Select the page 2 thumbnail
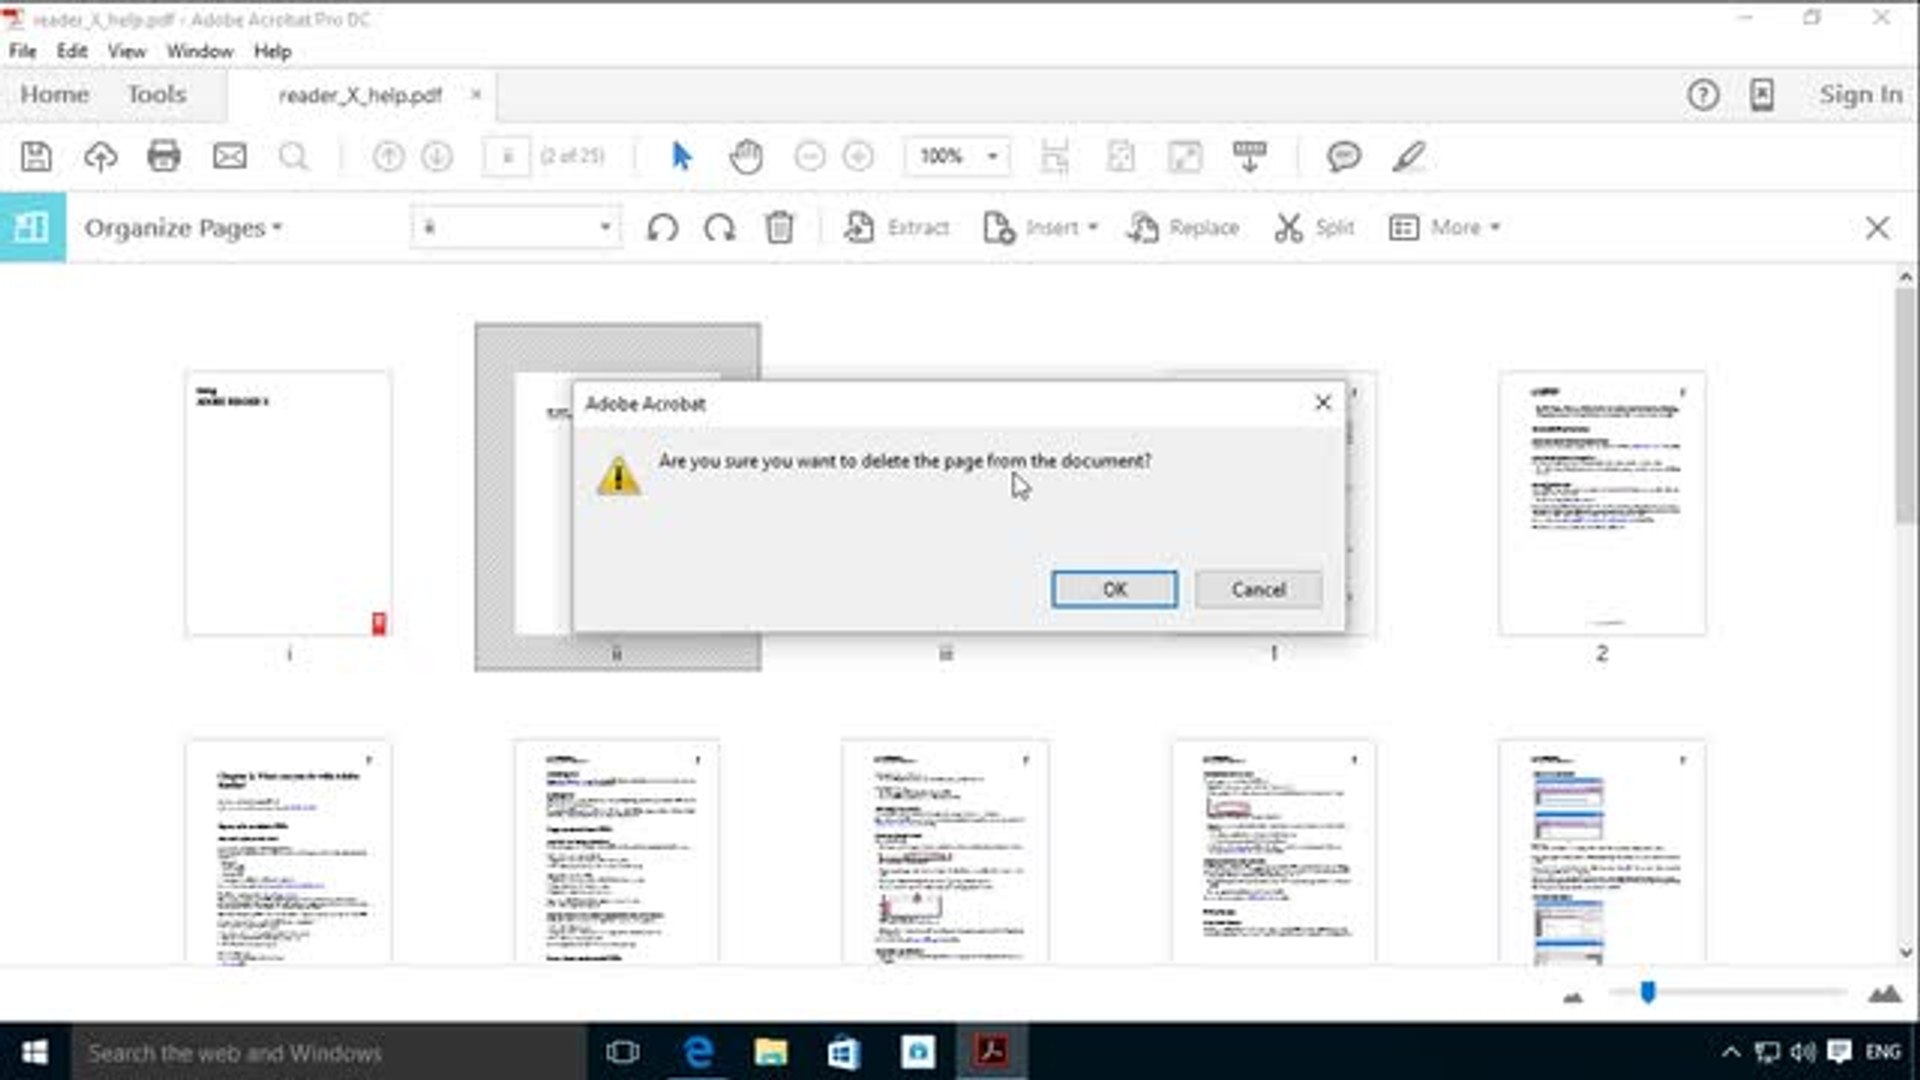 pos(1601,504)
